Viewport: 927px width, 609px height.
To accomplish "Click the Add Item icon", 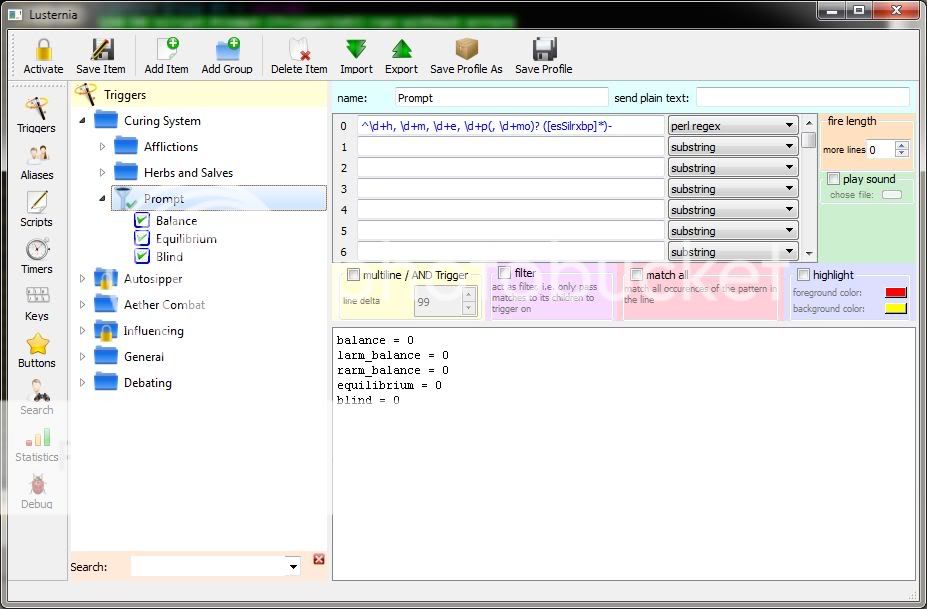I will coord(167,50).
